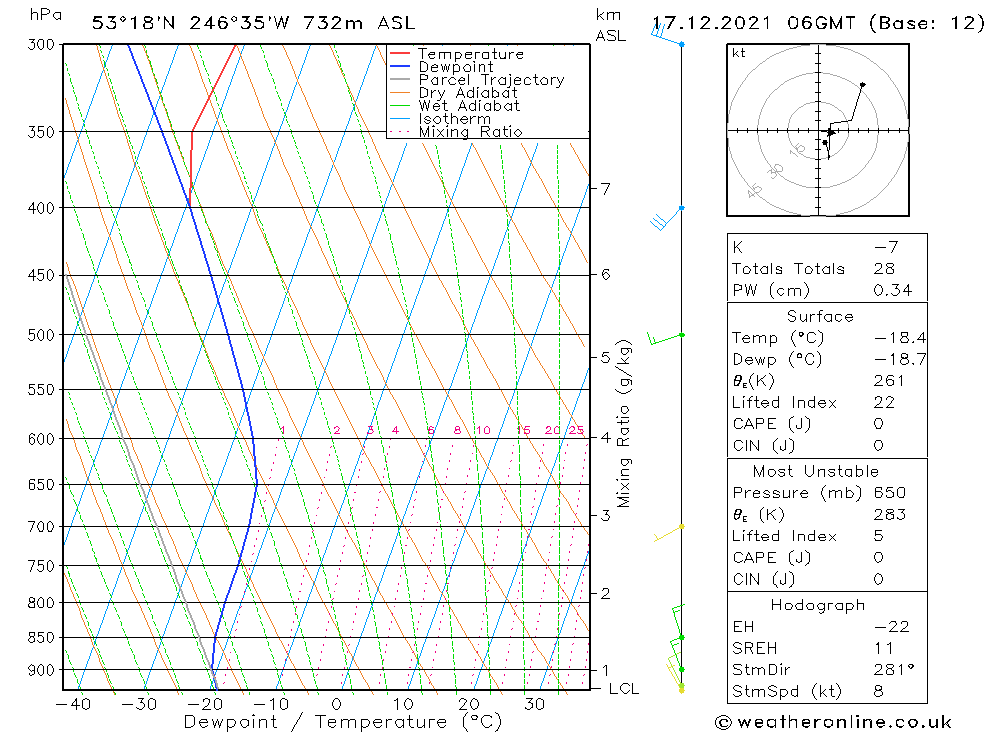1000x733 pixels.
Task: Click the 30 temperature axis value
Action: tap(534, 704)
